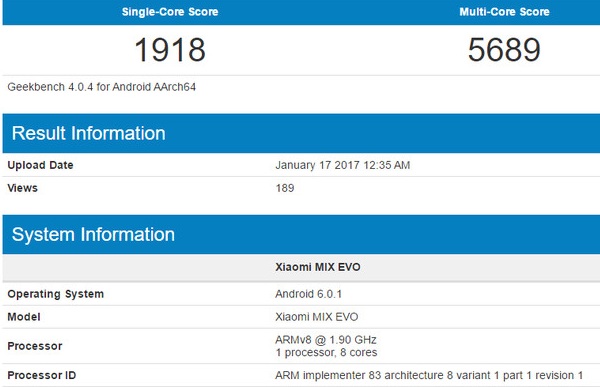Click the Model label
This screenshot has height=387, width=600.
coord(24,317)
